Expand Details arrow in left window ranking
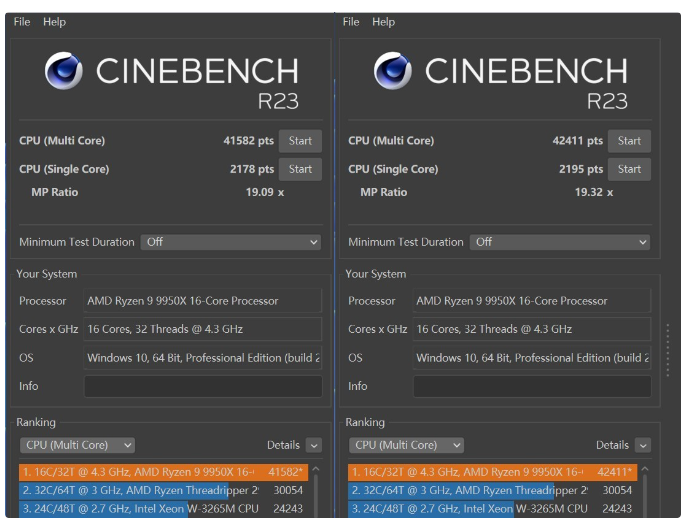This screenshot has height=530, width=690. pos(314,445)
